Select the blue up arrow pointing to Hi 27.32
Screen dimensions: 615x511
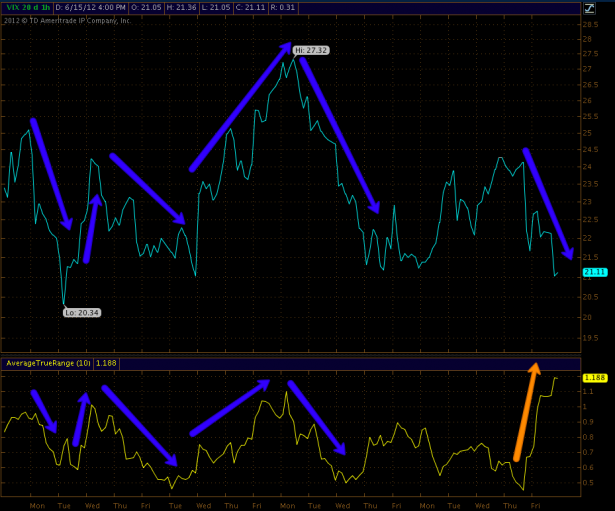click(x=240, y=107)
